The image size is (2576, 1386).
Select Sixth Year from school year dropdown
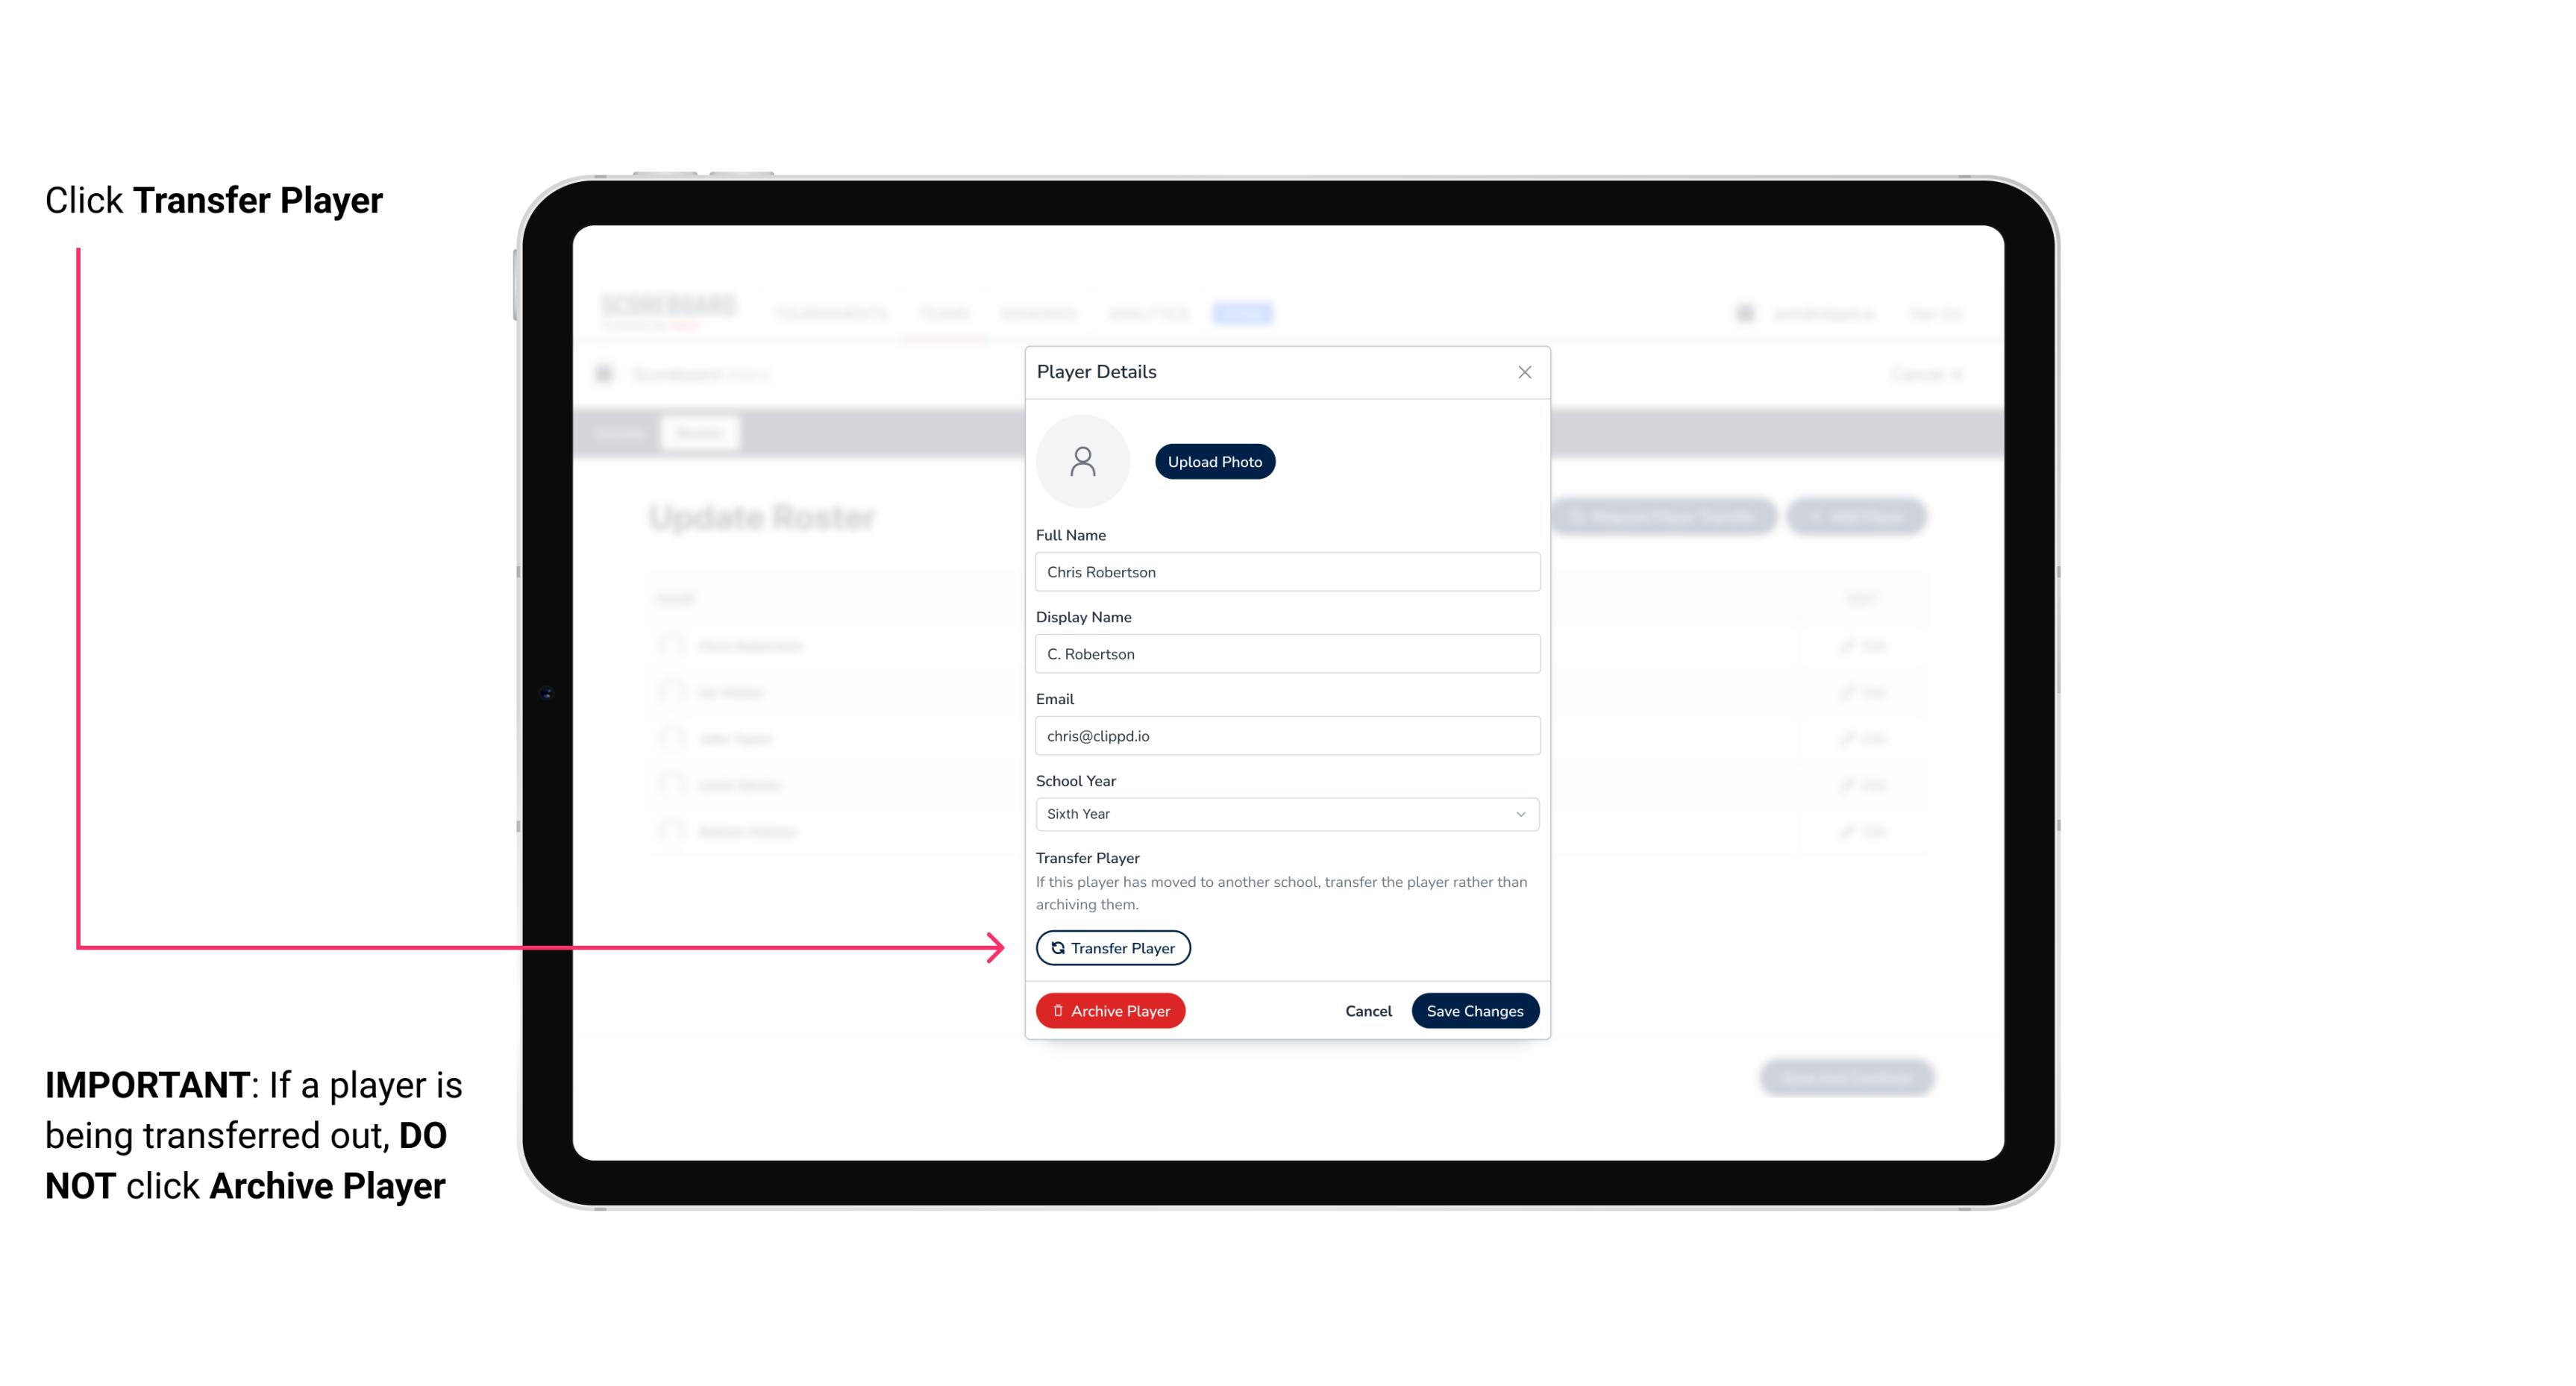tap(1284, 812)
